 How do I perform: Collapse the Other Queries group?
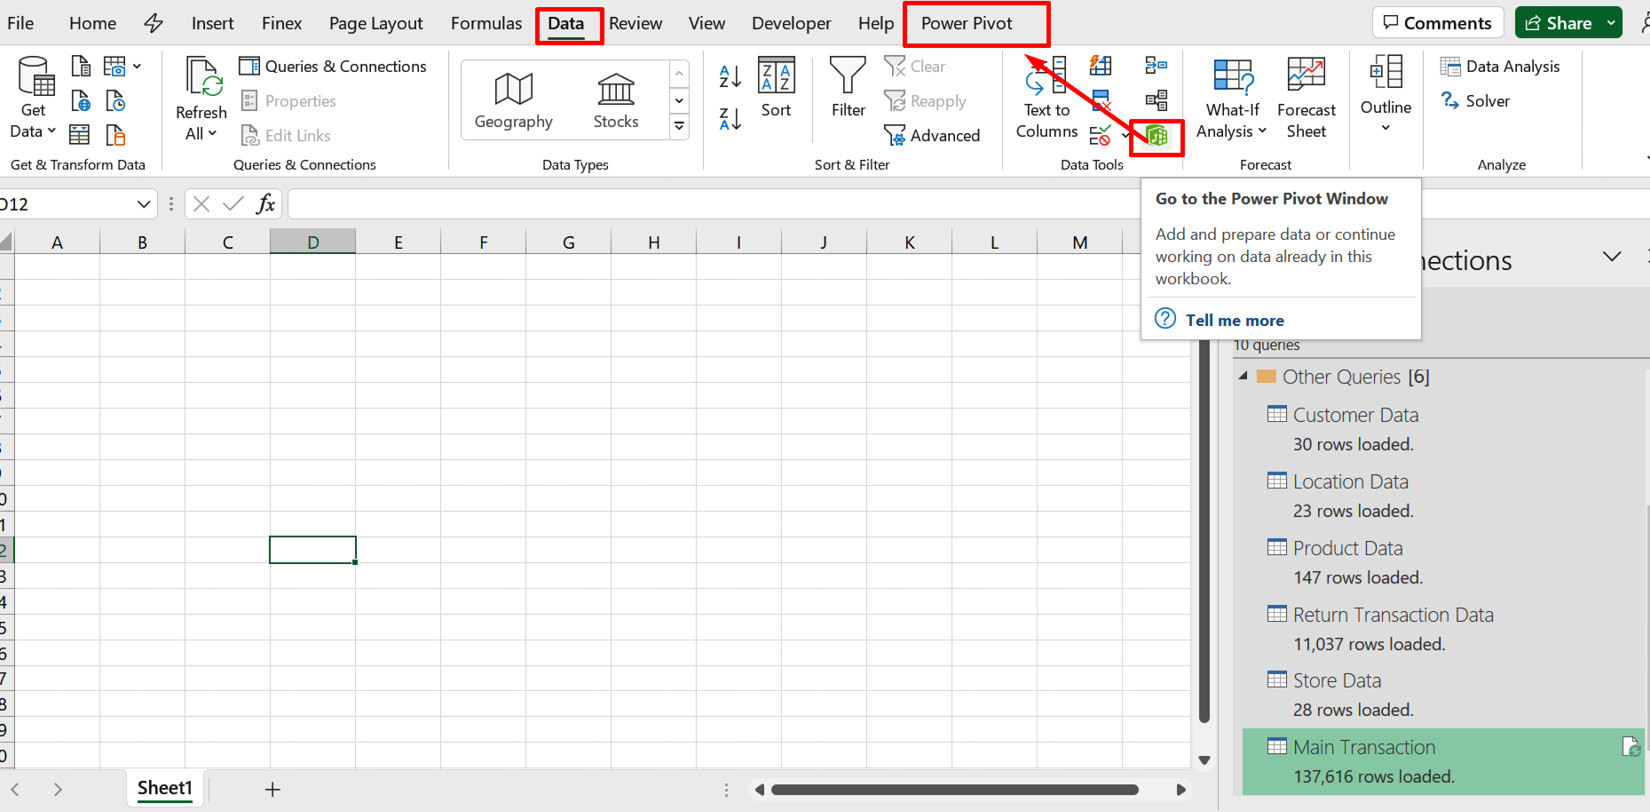tap(1244, 377)
